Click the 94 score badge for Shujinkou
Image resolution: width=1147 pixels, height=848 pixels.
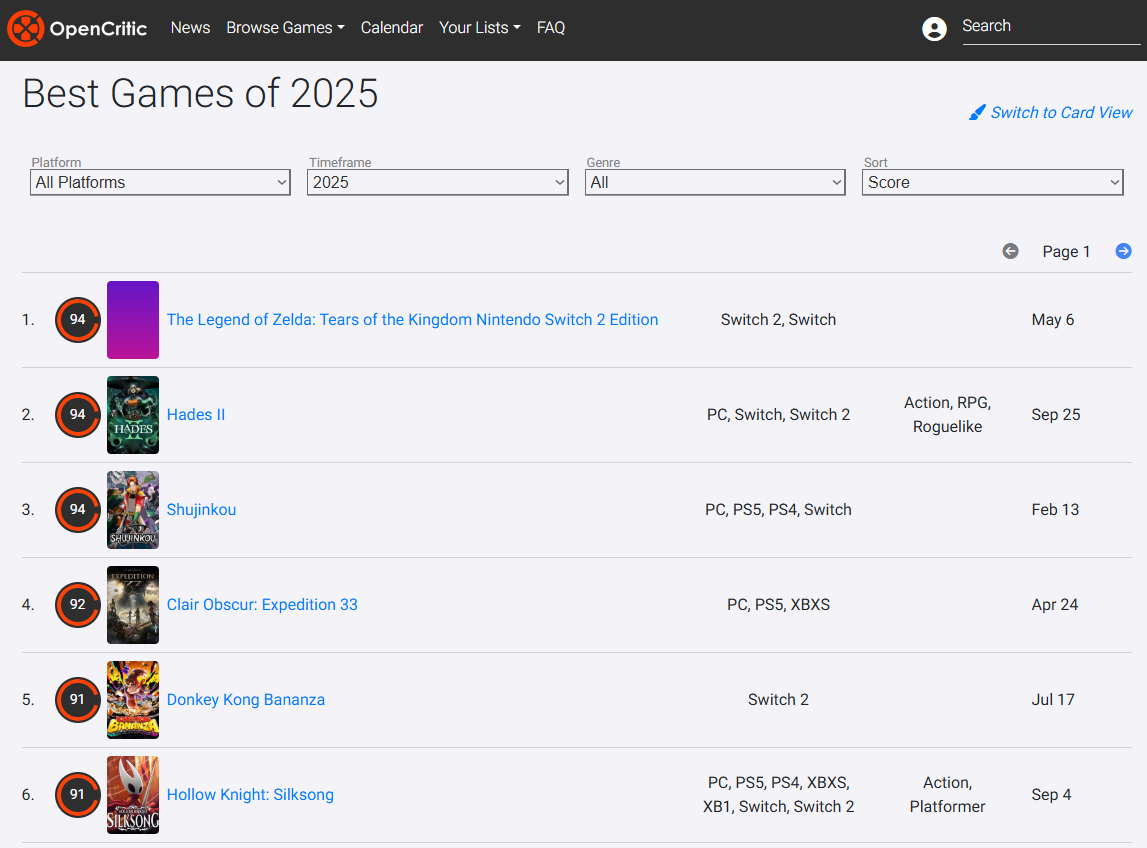tap(77, 510)
